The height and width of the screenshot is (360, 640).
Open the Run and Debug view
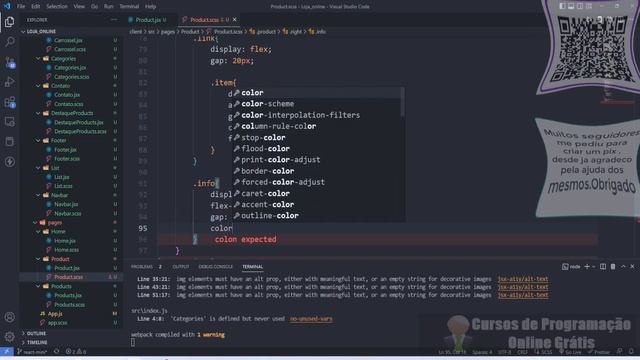point(10,82)
